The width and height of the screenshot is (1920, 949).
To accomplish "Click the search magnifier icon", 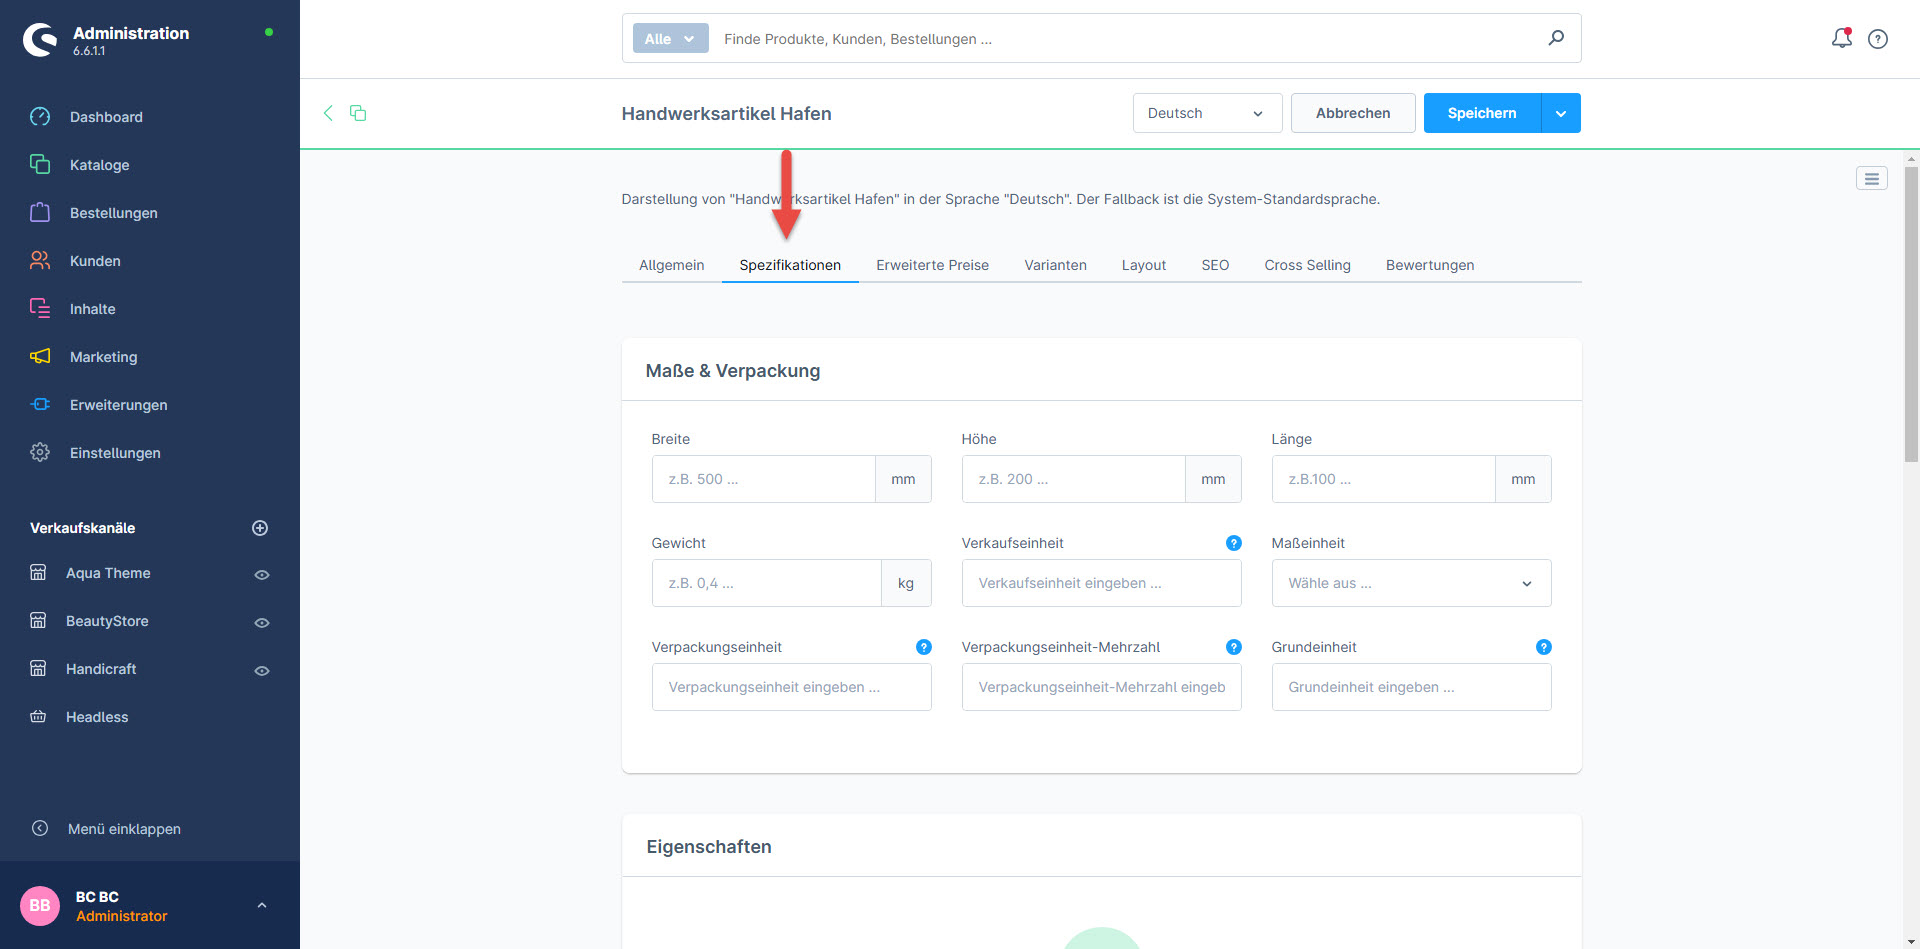I will click(x=1556, y=38).
